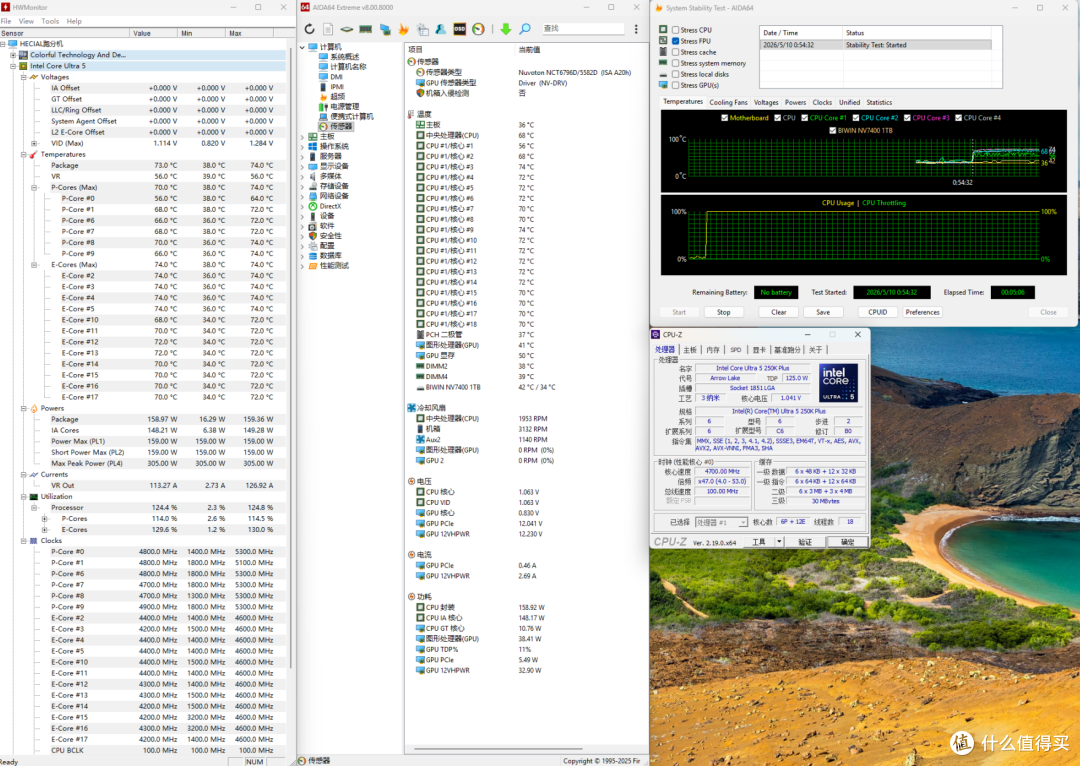Click the green download arrow icon
The image size is (1080, 766).
click(x=506, y=29)
